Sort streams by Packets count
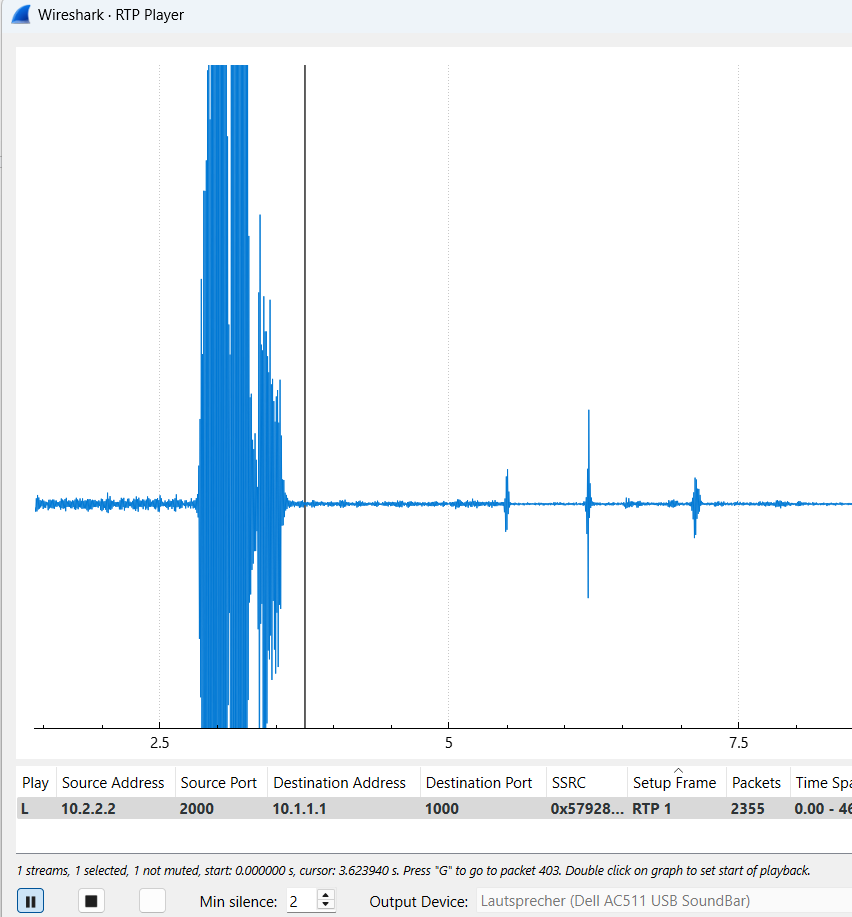Viewport: 852px width, 917px height. click(757, 782)
